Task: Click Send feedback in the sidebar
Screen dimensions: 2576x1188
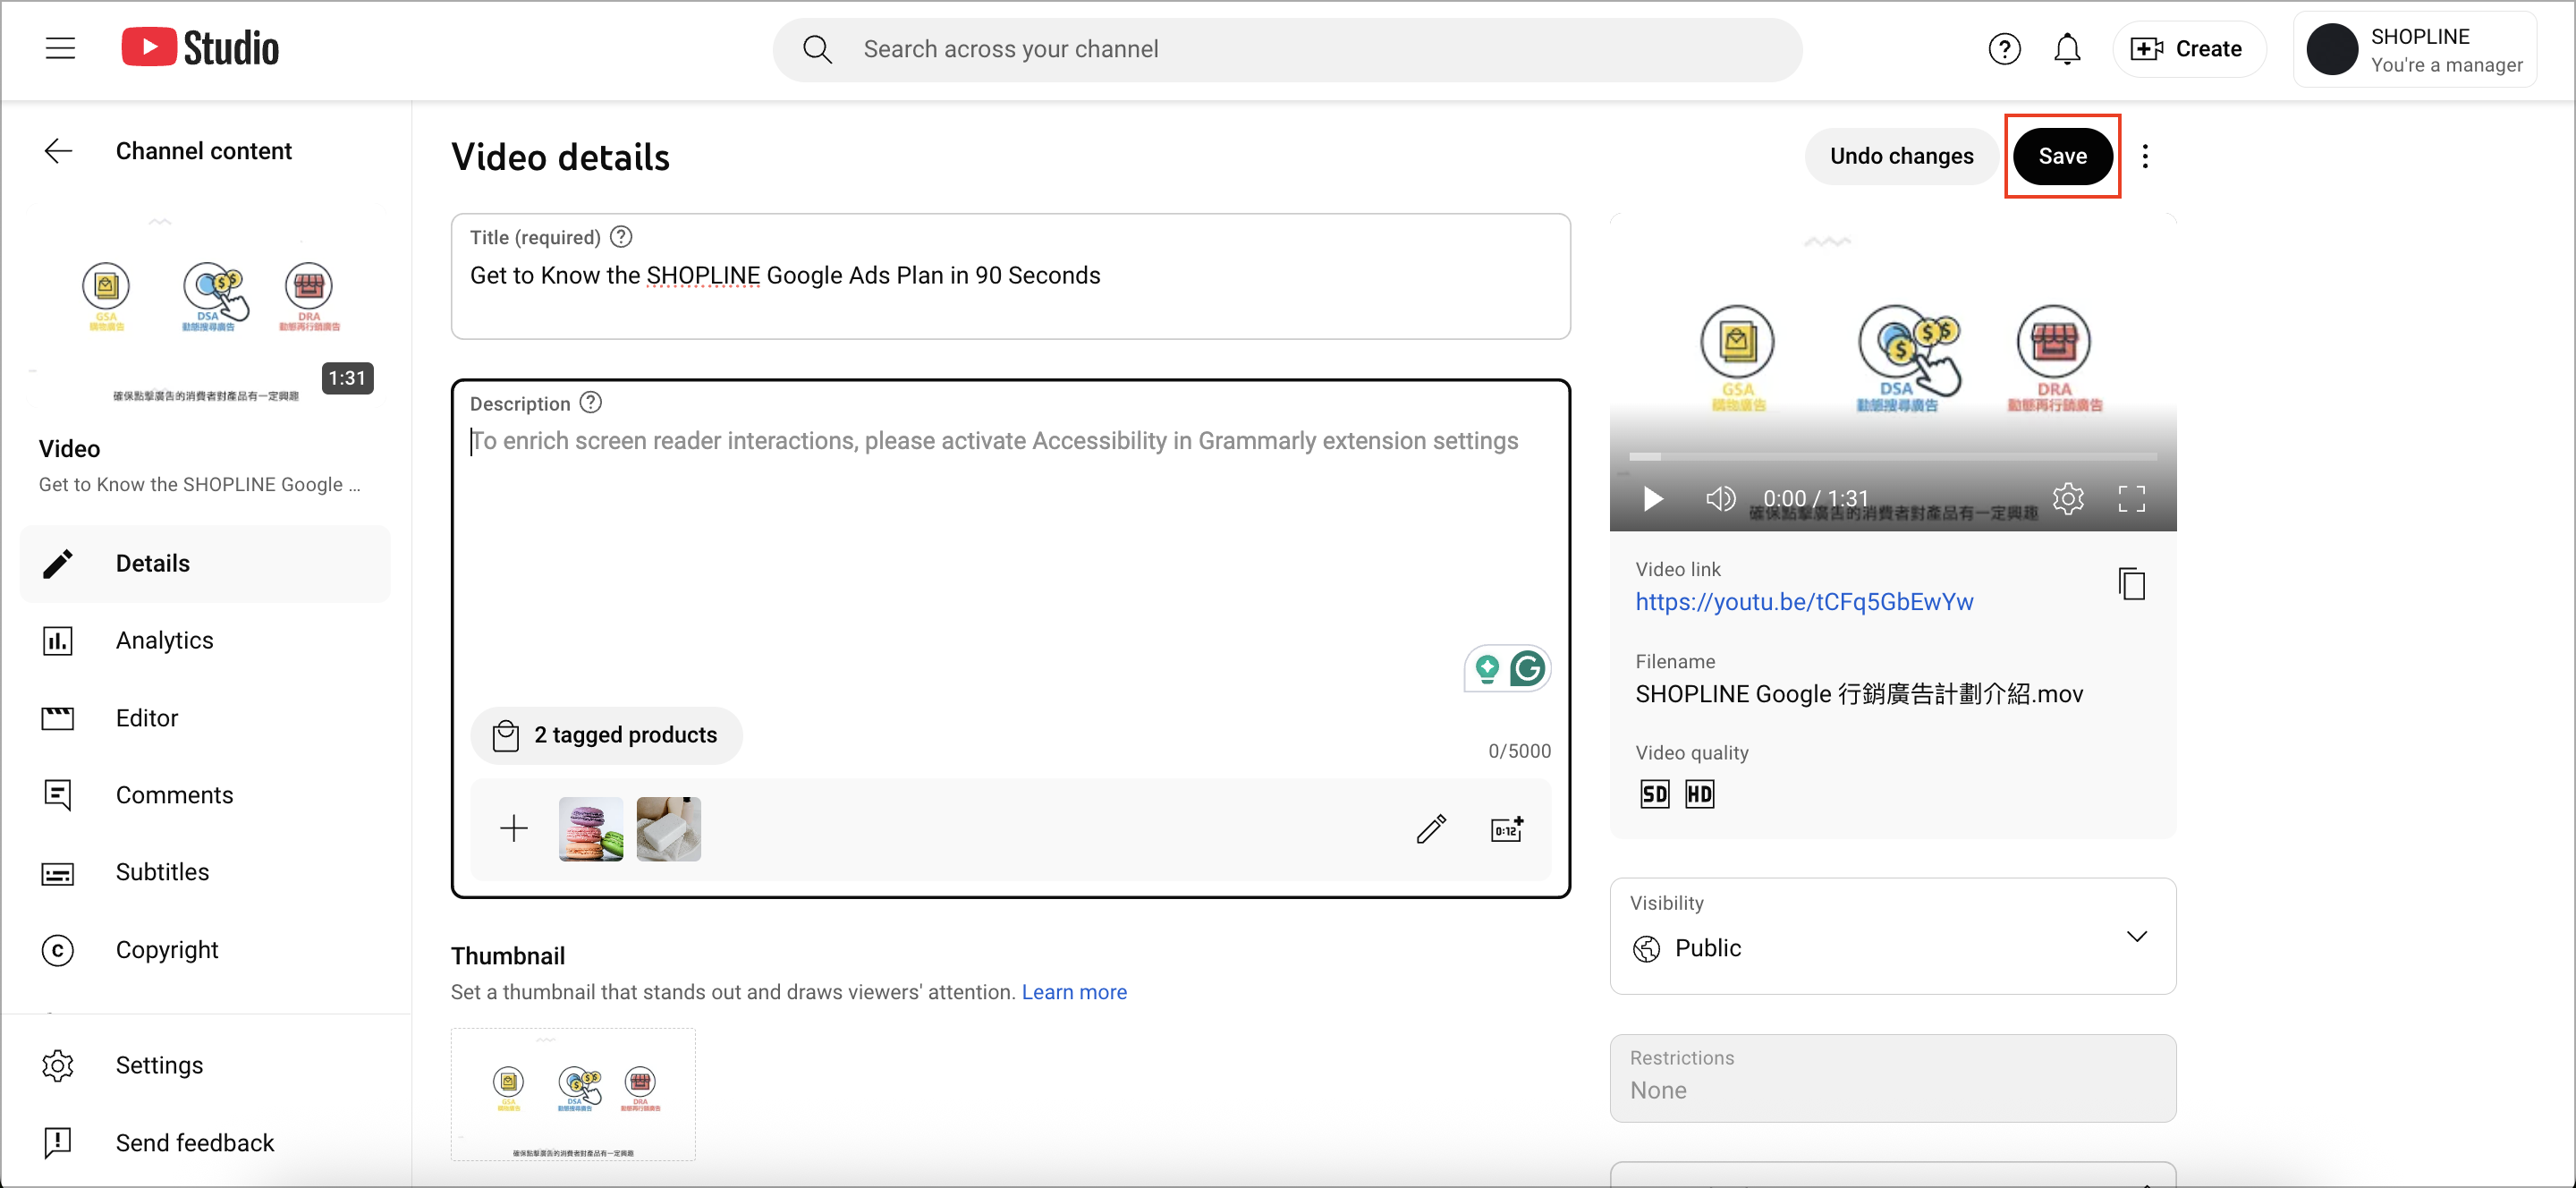Action: 205,1142
